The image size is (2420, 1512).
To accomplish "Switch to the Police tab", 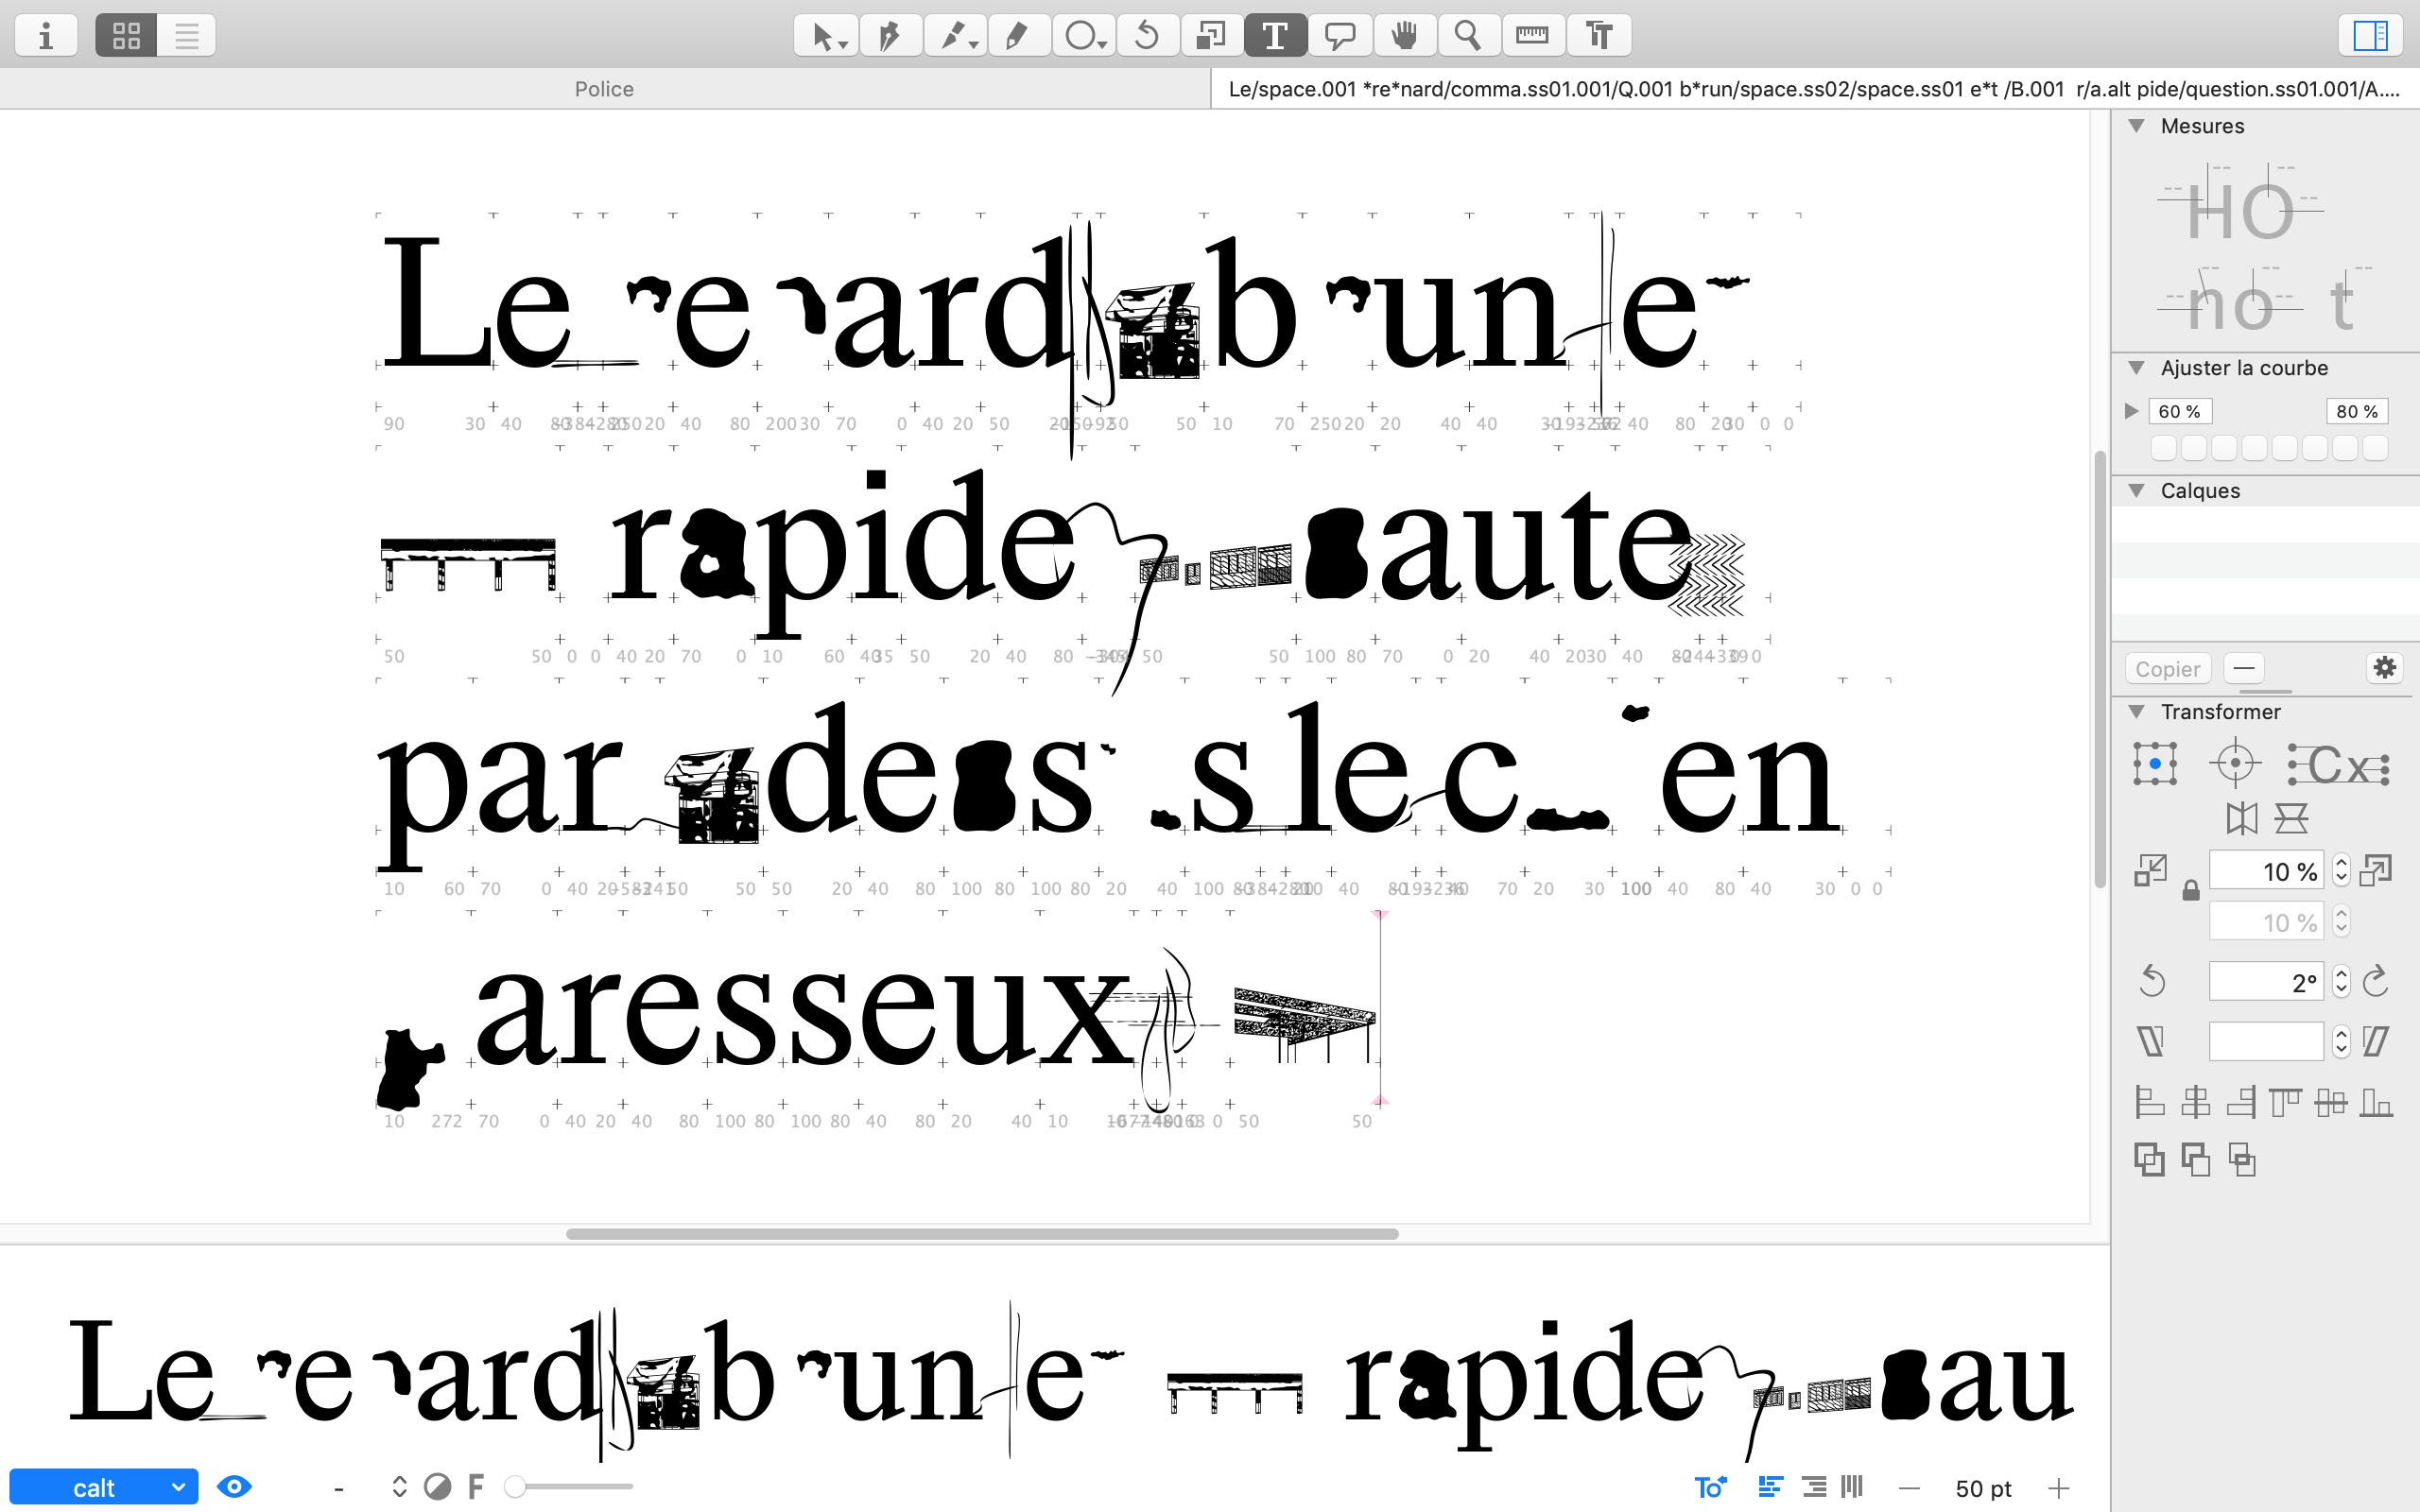I will pyautogui.click(x=604, y=89).
